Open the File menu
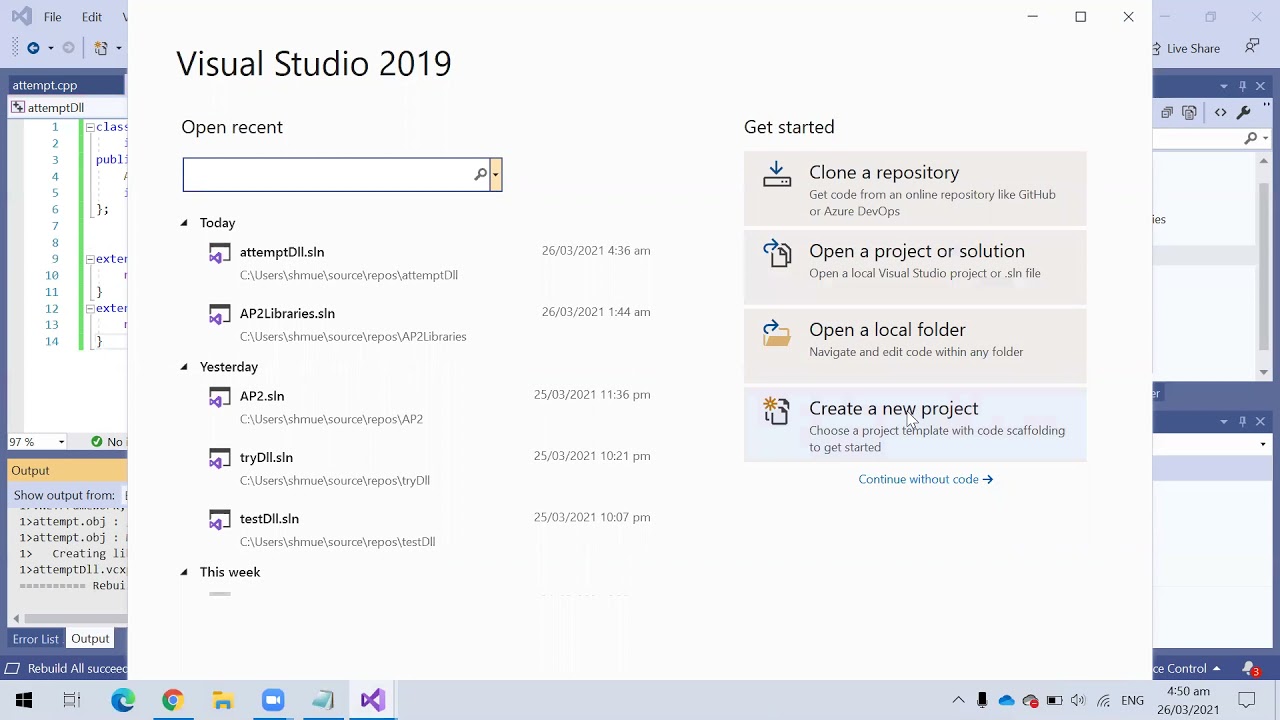Viewport: 1280px width, 720px height. coord(53,17)
